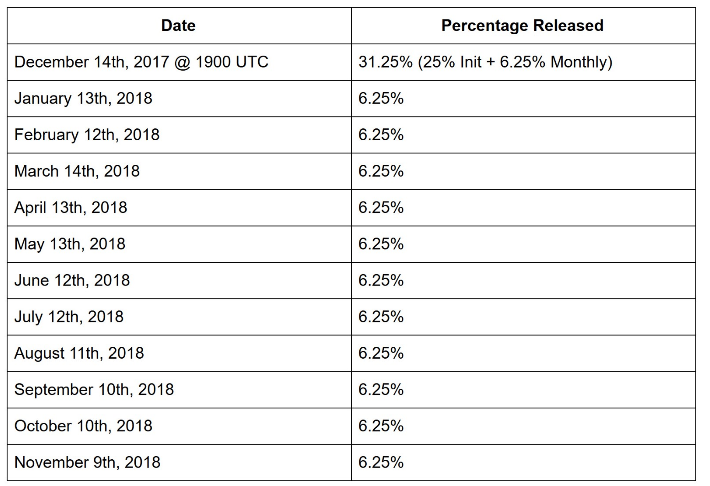
Task: Click the February 12th, 2018 cell
Action: [x=87, y=135]
